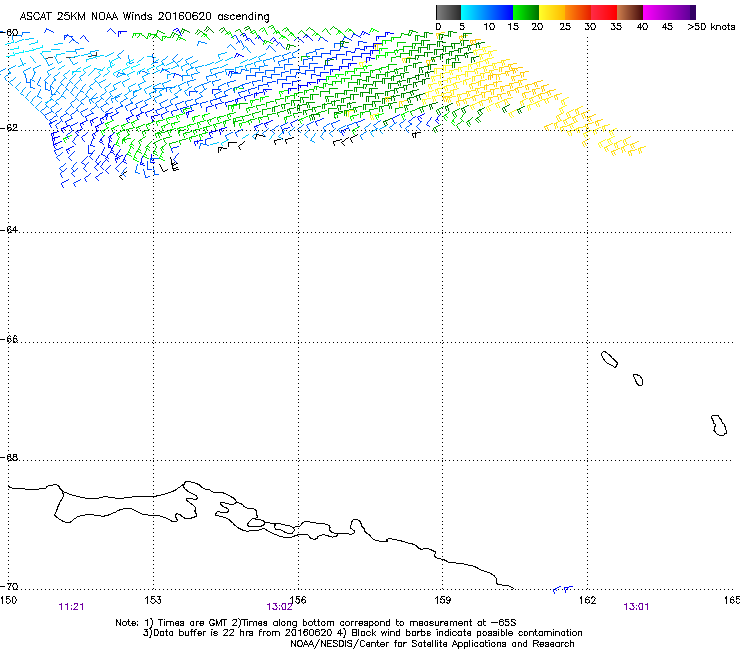The height and width of the screenshot is (650, 740).
Task: Select the gray 0-5 knots color swatch
Action: pos(448,12)
